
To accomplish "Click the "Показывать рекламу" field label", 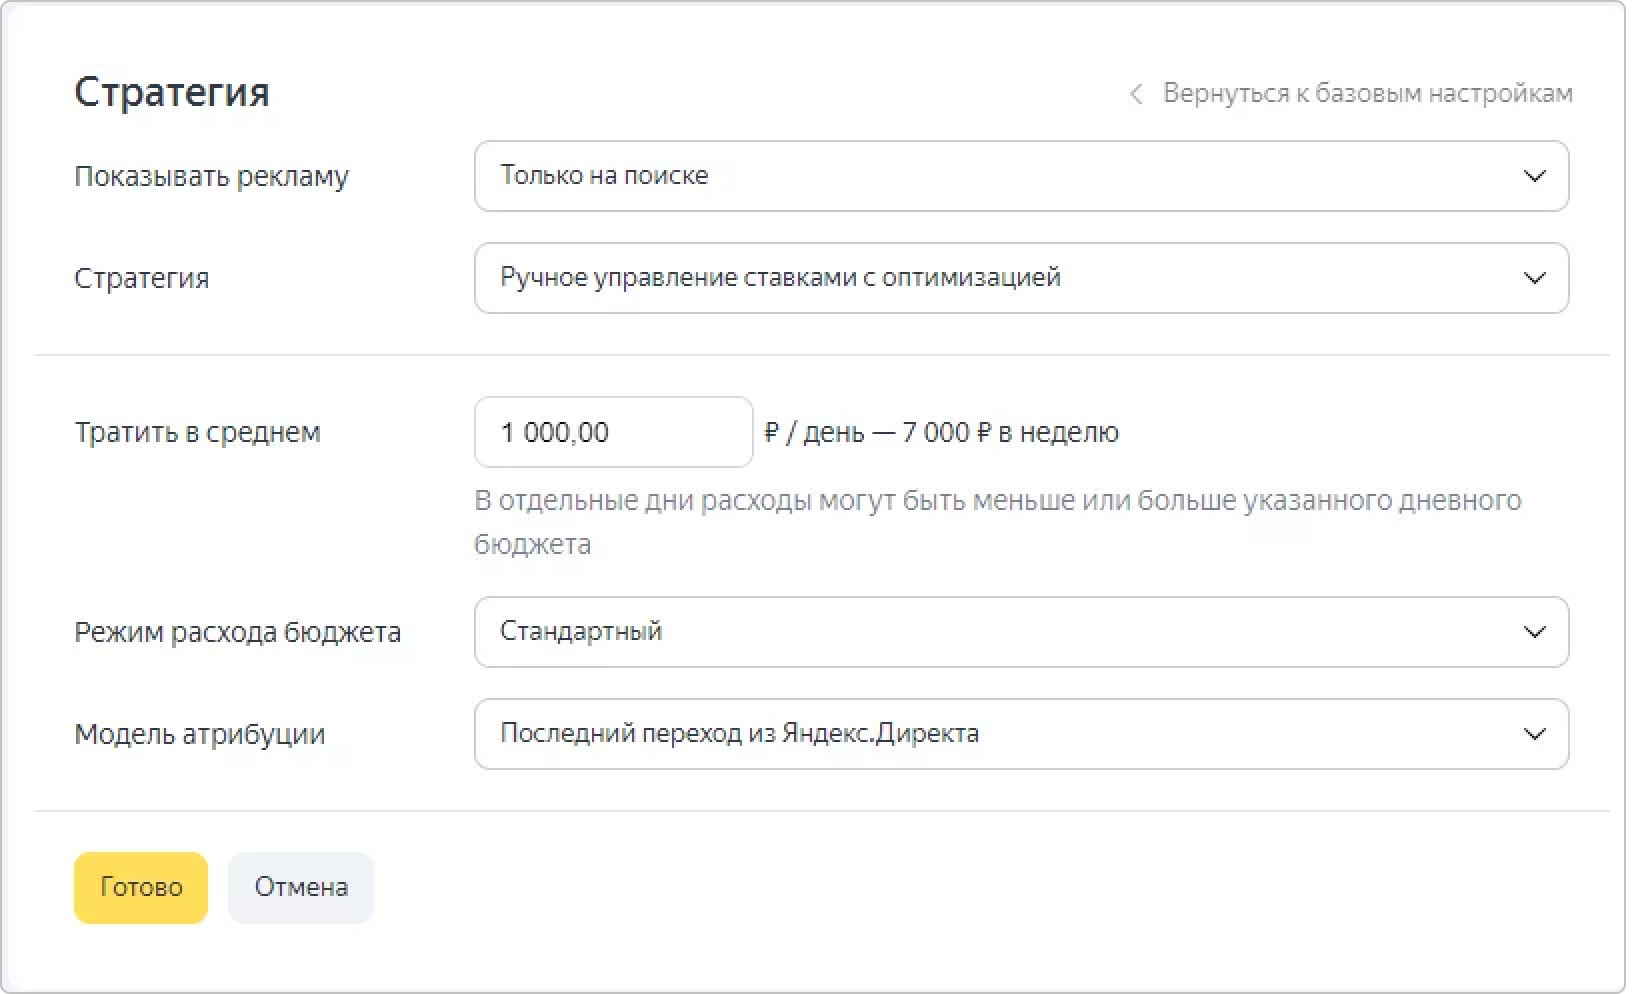I will pyautogui.click(x=211, y=177).
